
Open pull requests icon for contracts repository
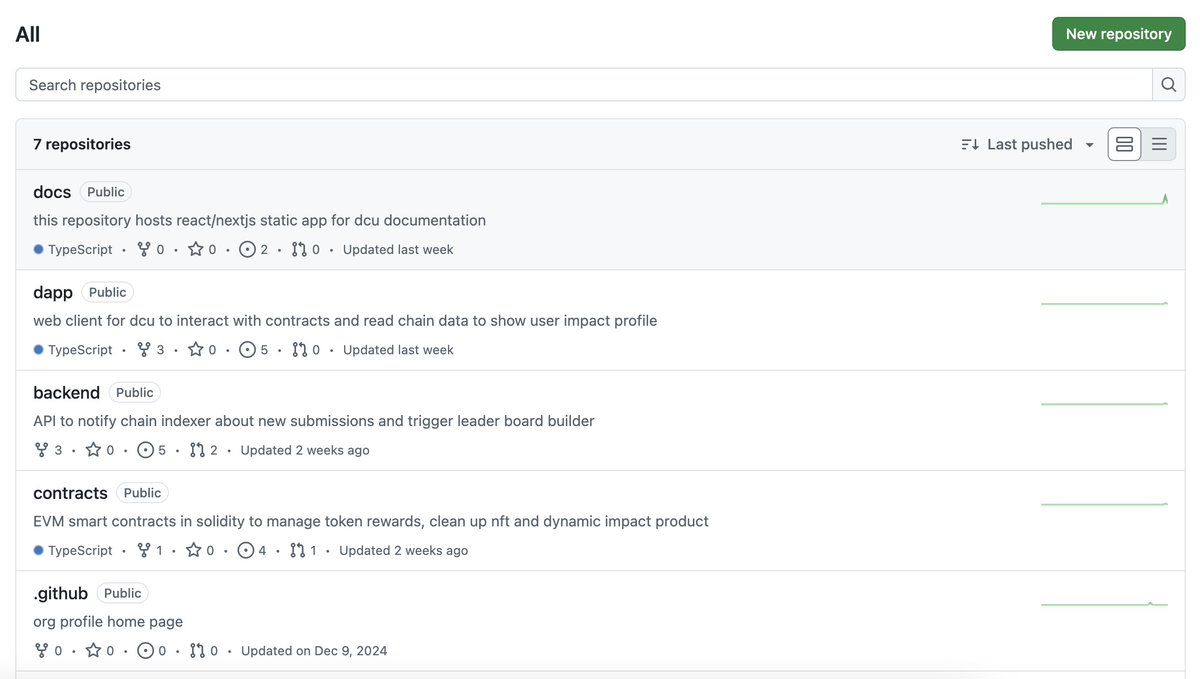coord(297,550)
